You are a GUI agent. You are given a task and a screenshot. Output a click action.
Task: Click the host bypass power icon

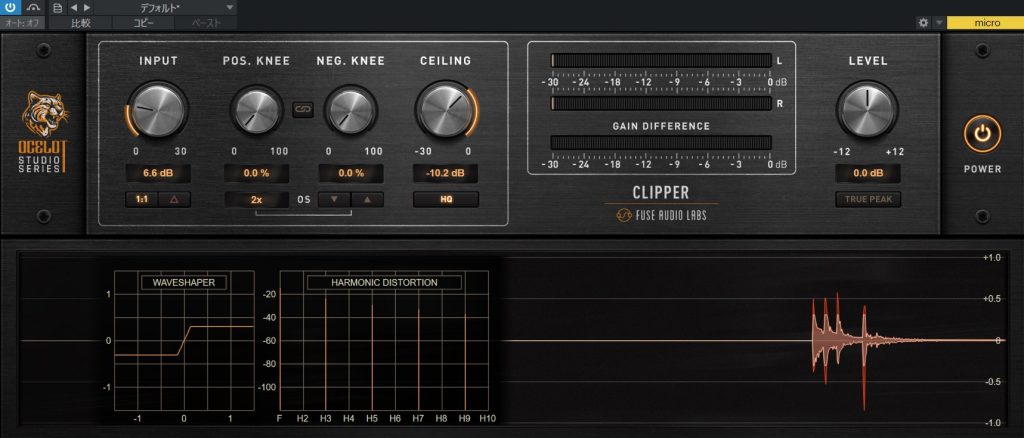click(10, 7)
